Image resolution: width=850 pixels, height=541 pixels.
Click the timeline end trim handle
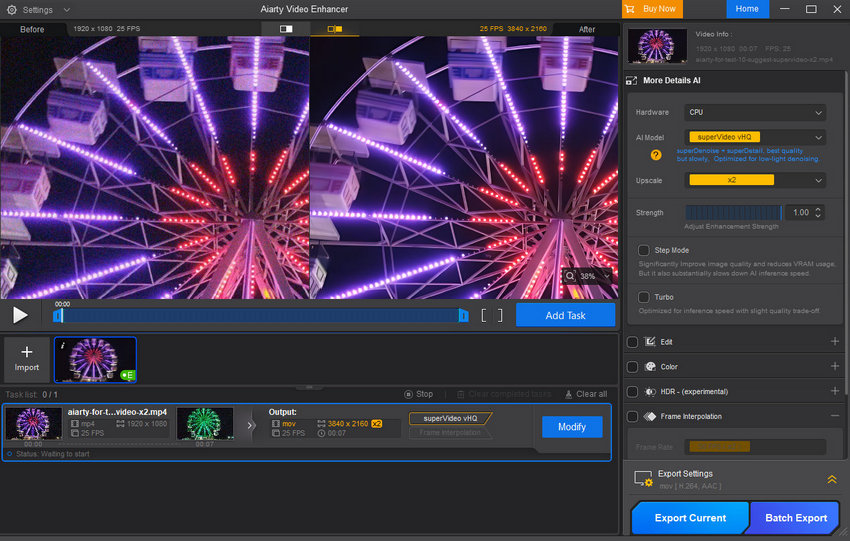[463, 315]
